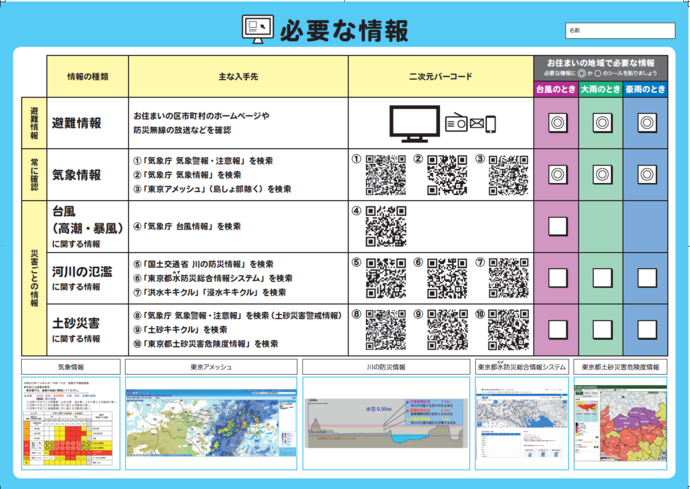Image resolution: width=690 pixels, height=489 pixels.
Task: Check 避難情報 box under 豪雨のとき
Action: 647,123
